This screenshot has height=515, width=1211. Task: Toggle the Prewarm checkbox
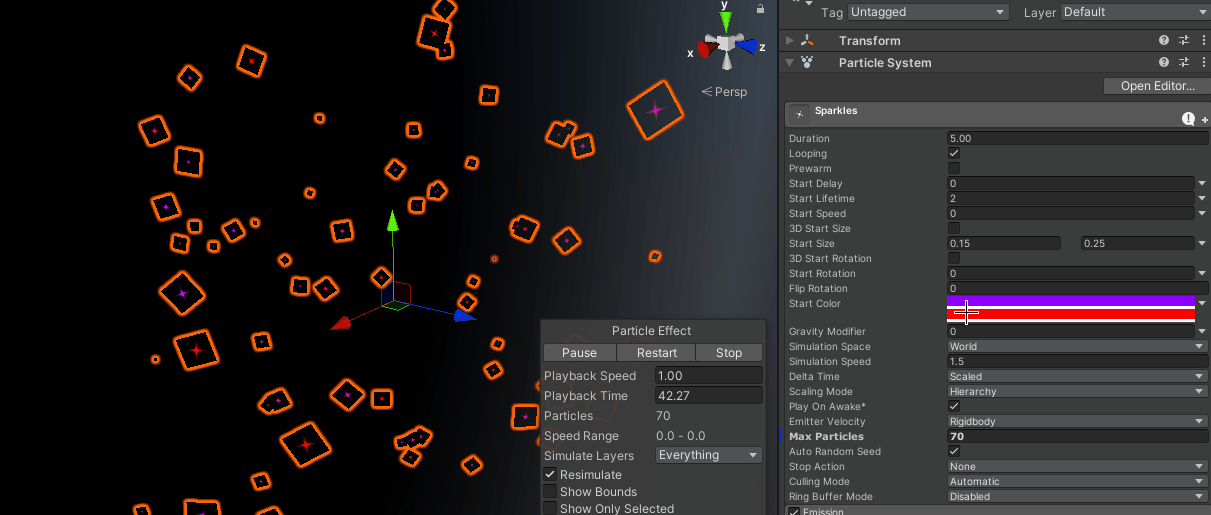tap(954, 169)
